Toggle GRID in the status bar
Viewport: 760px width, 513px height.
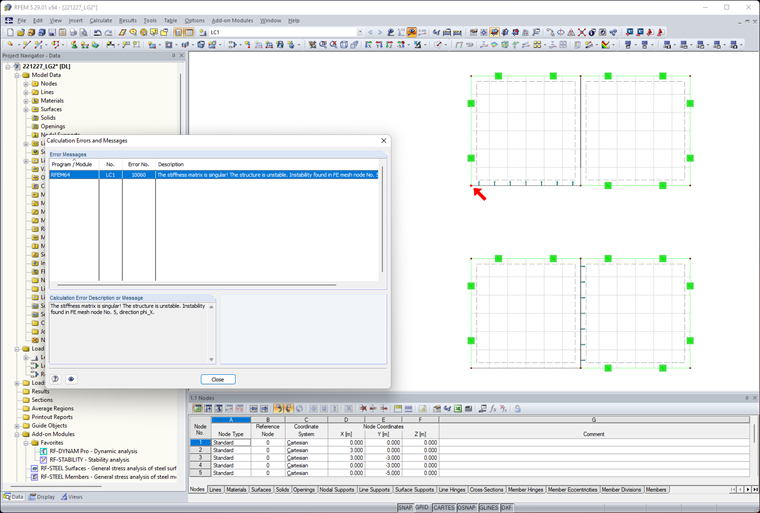[422, 508]
